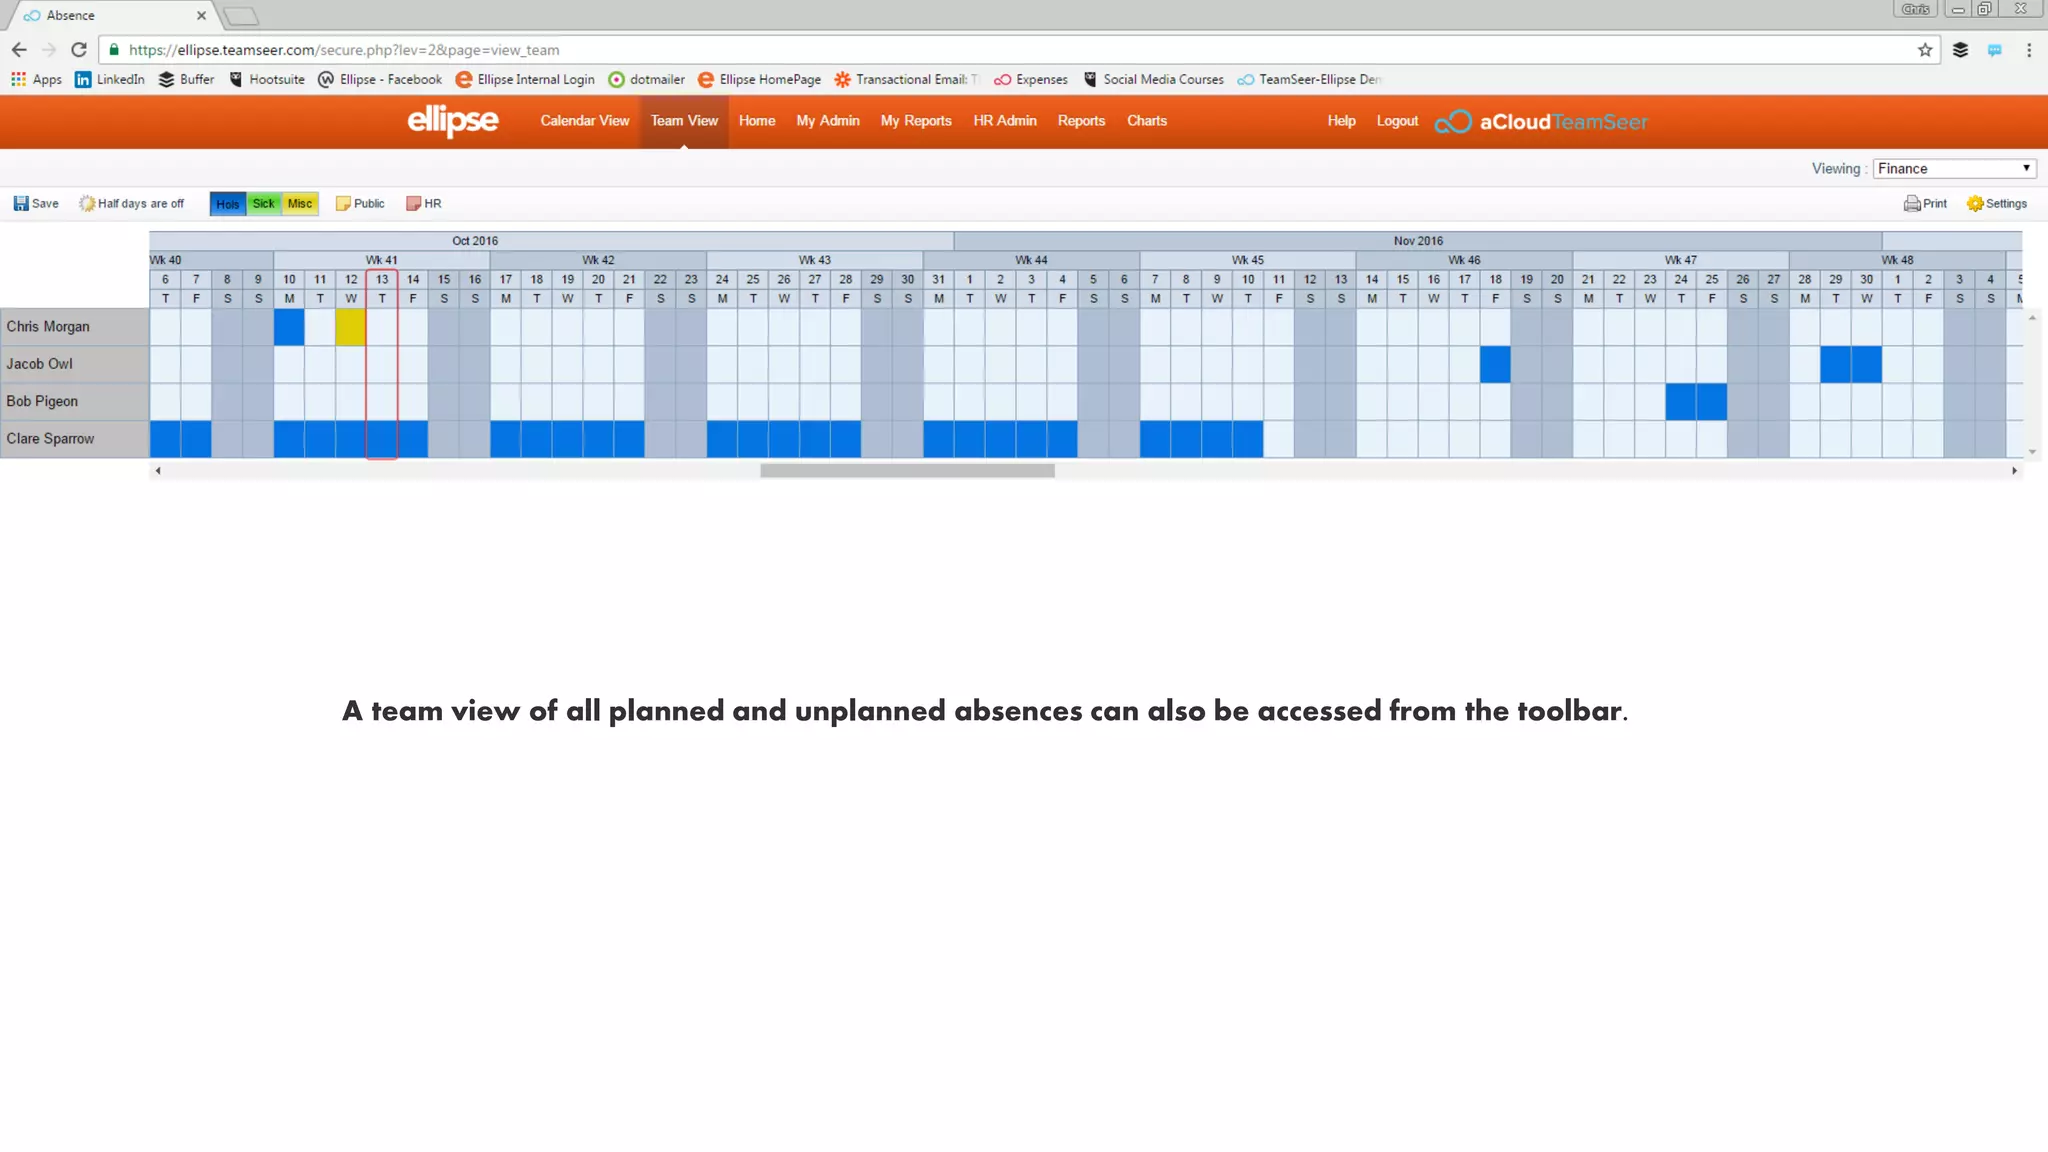Open the Settings gear icon
Screen dimensions: 2048x1152
point(1975,204)
